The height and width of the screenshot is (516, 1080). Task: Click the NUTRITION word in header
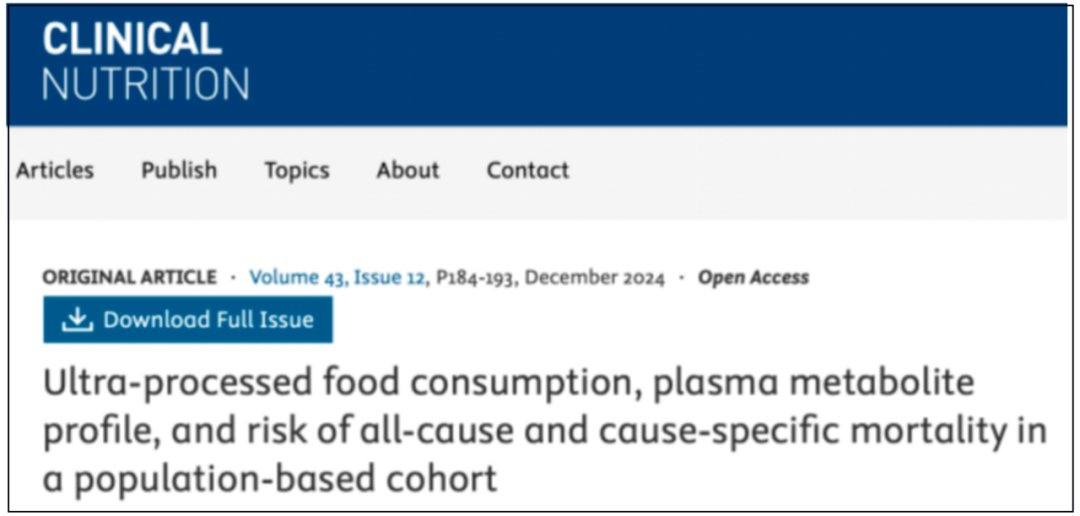coord(145,84)
